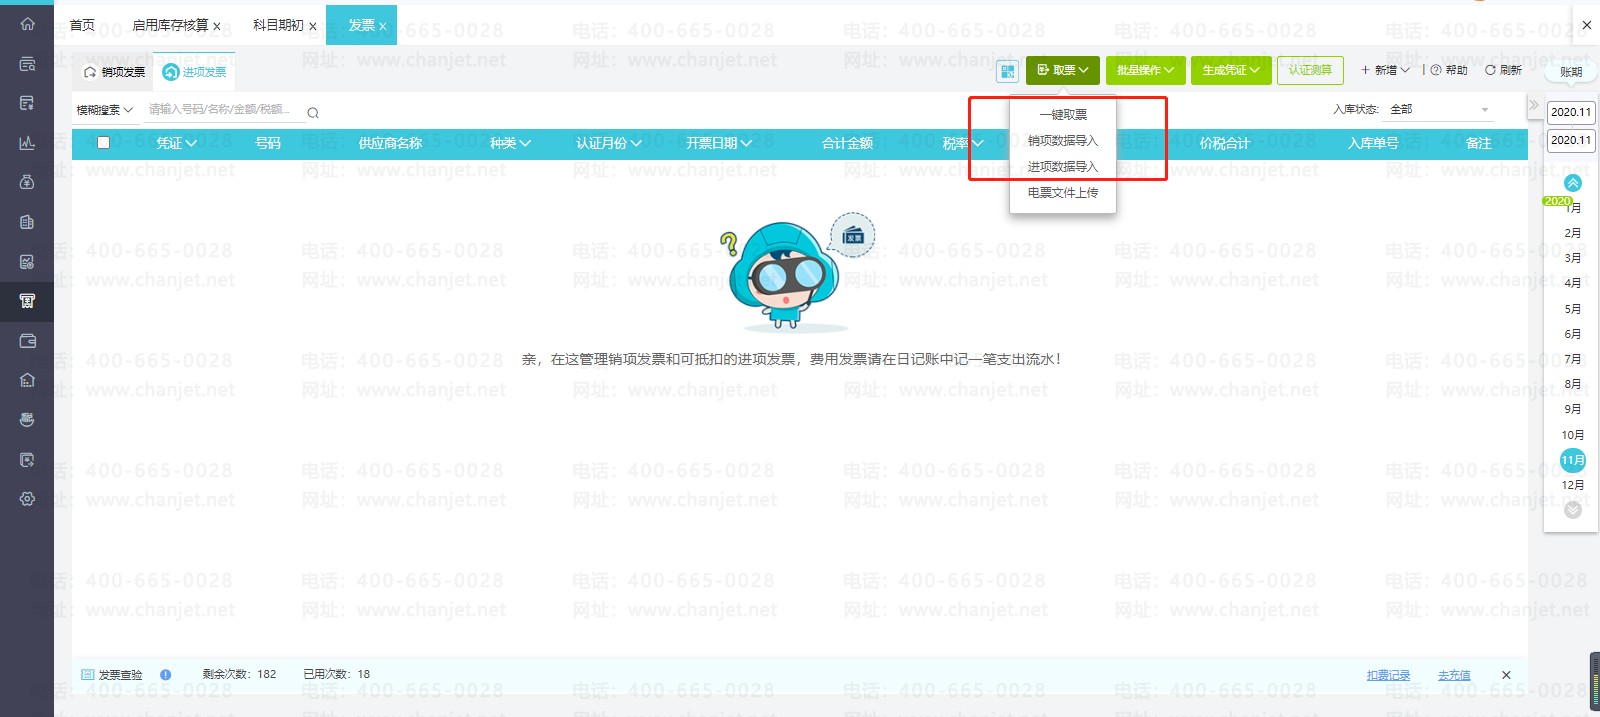
Task: Click the 价税合计 column header
Action: tap(1225, 143)
